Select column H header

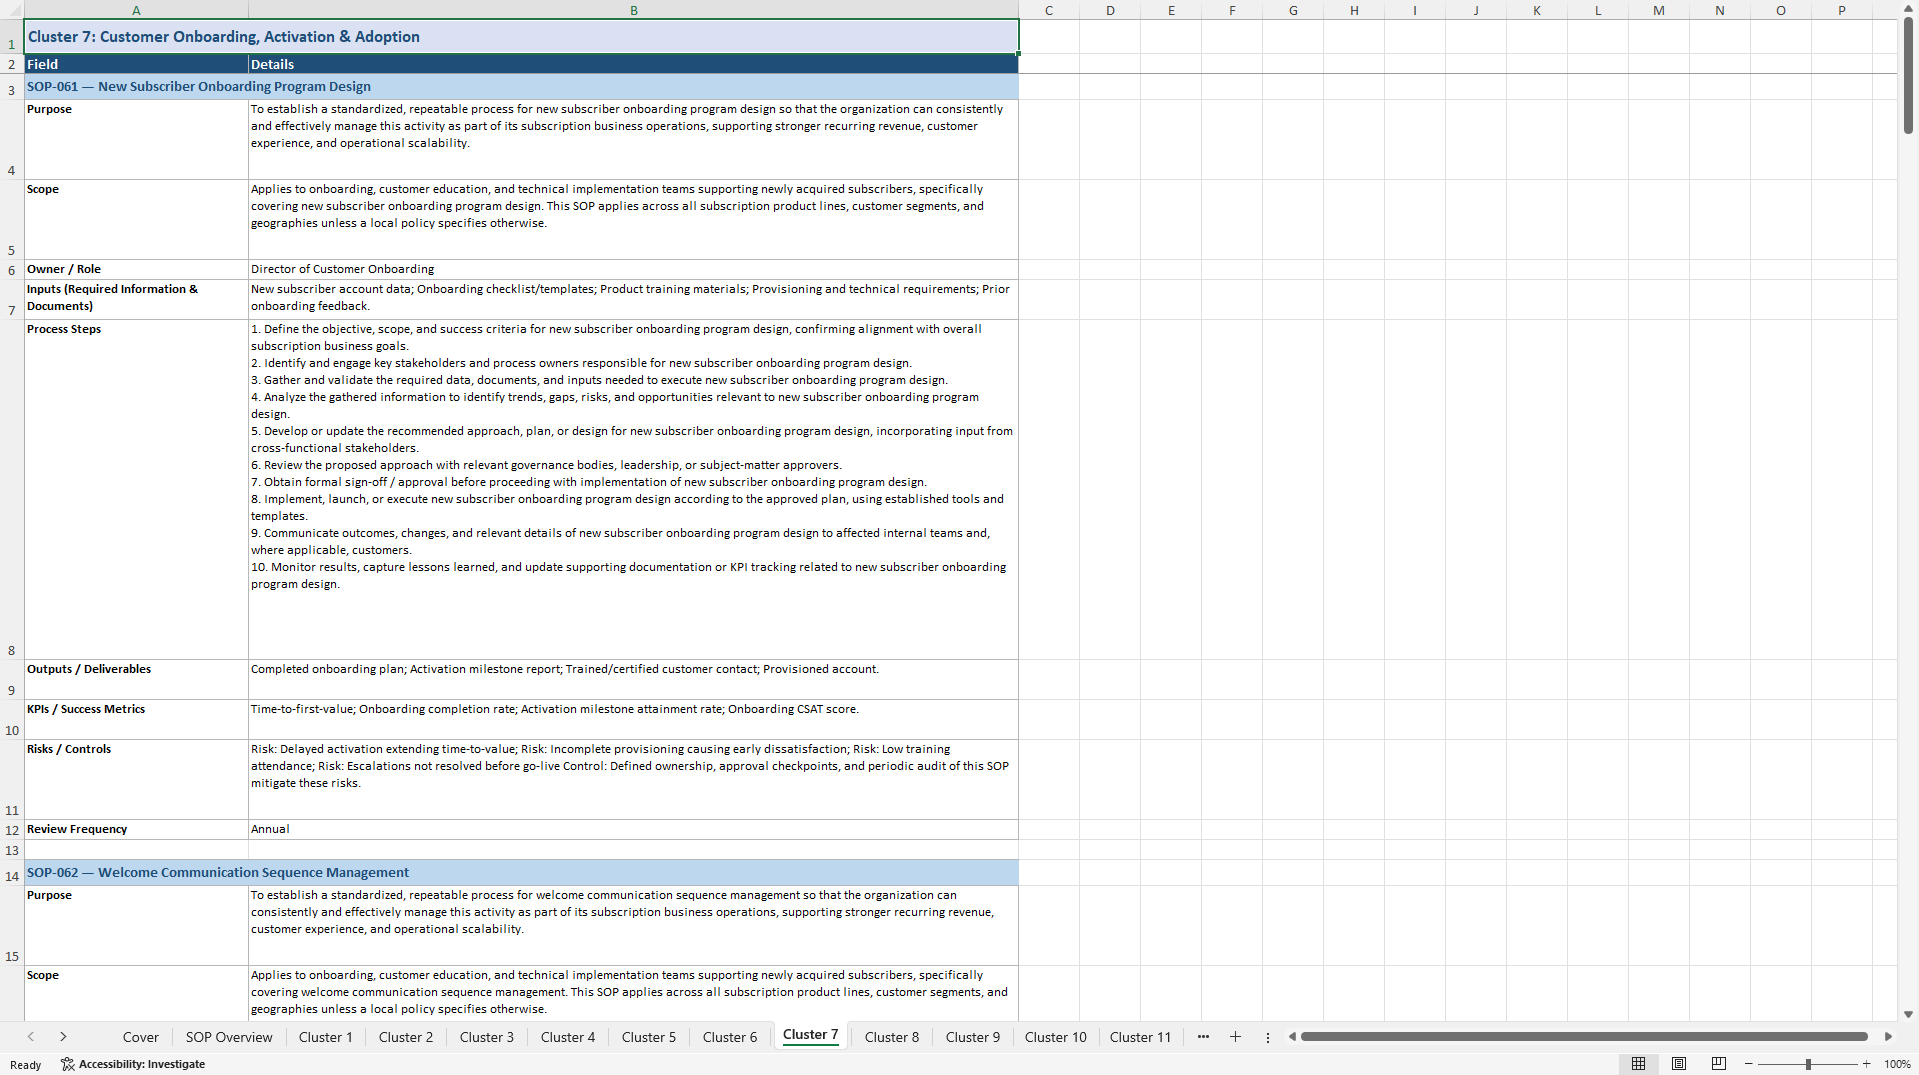click(x=1354, y=10)
